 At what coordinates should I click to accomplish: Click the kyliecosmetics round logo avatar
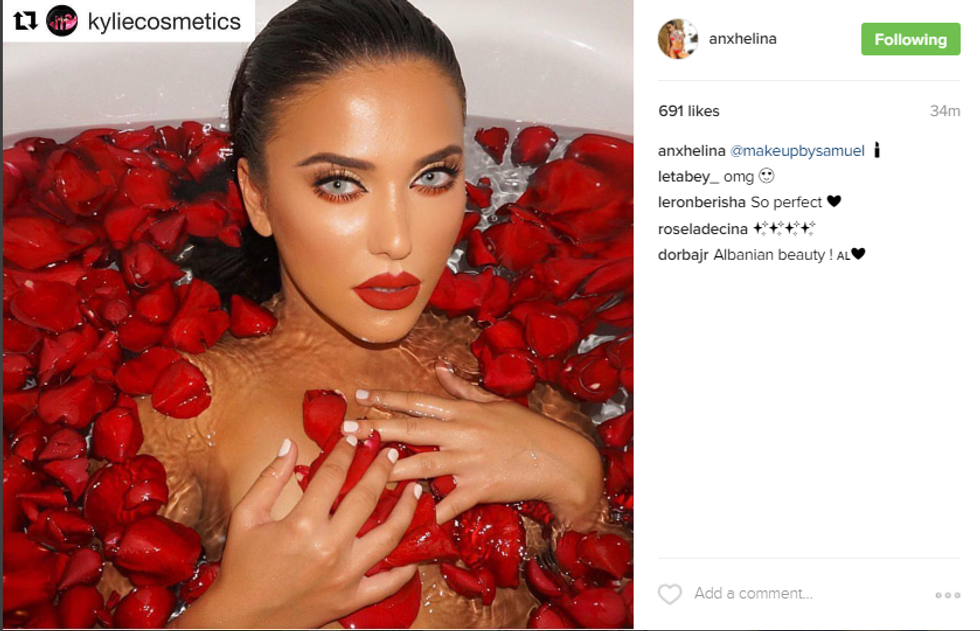click(62, 21)
